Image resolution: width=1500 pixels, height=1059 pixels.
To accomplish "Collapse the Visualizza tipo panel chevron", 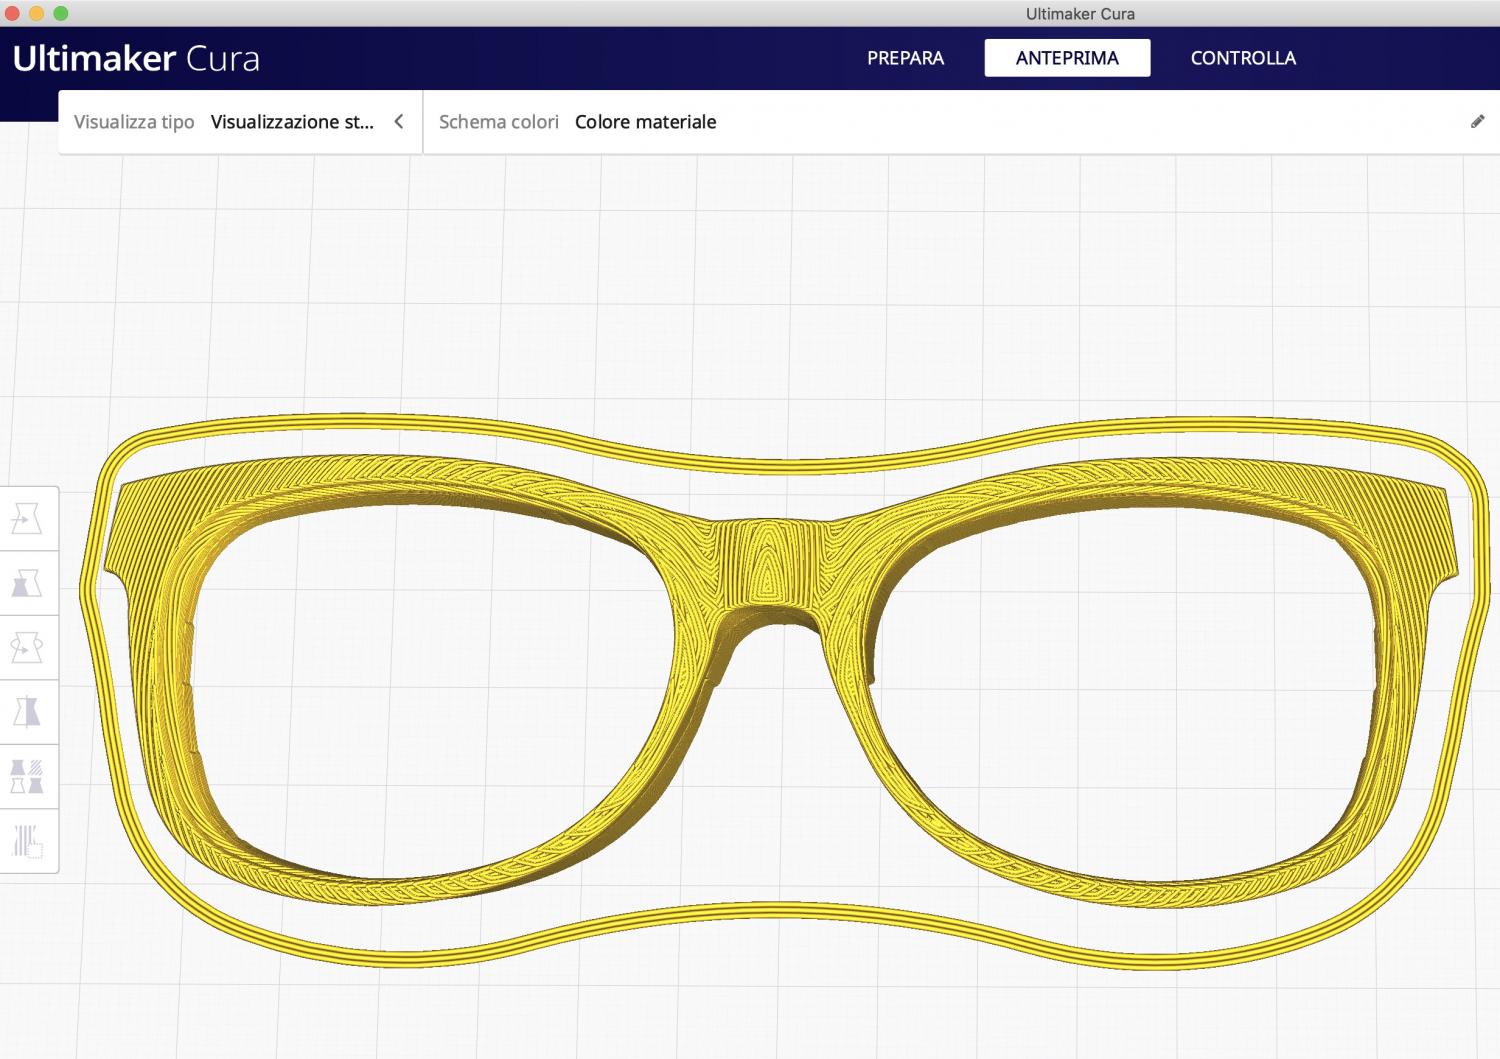I will (399, 122).
